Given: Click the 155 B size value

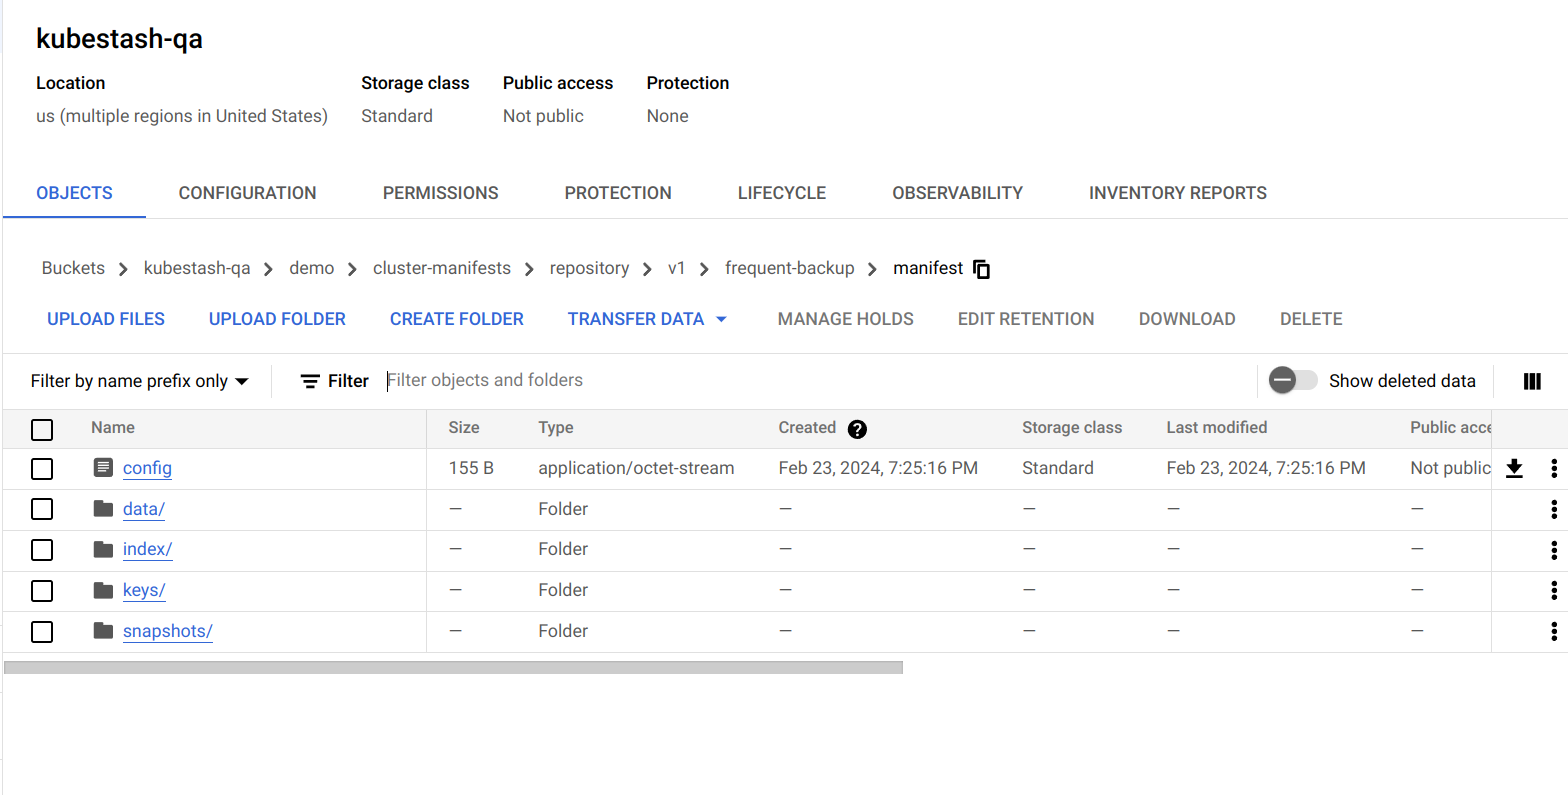Looking at the screenshot, I should [x=471, y=468].
